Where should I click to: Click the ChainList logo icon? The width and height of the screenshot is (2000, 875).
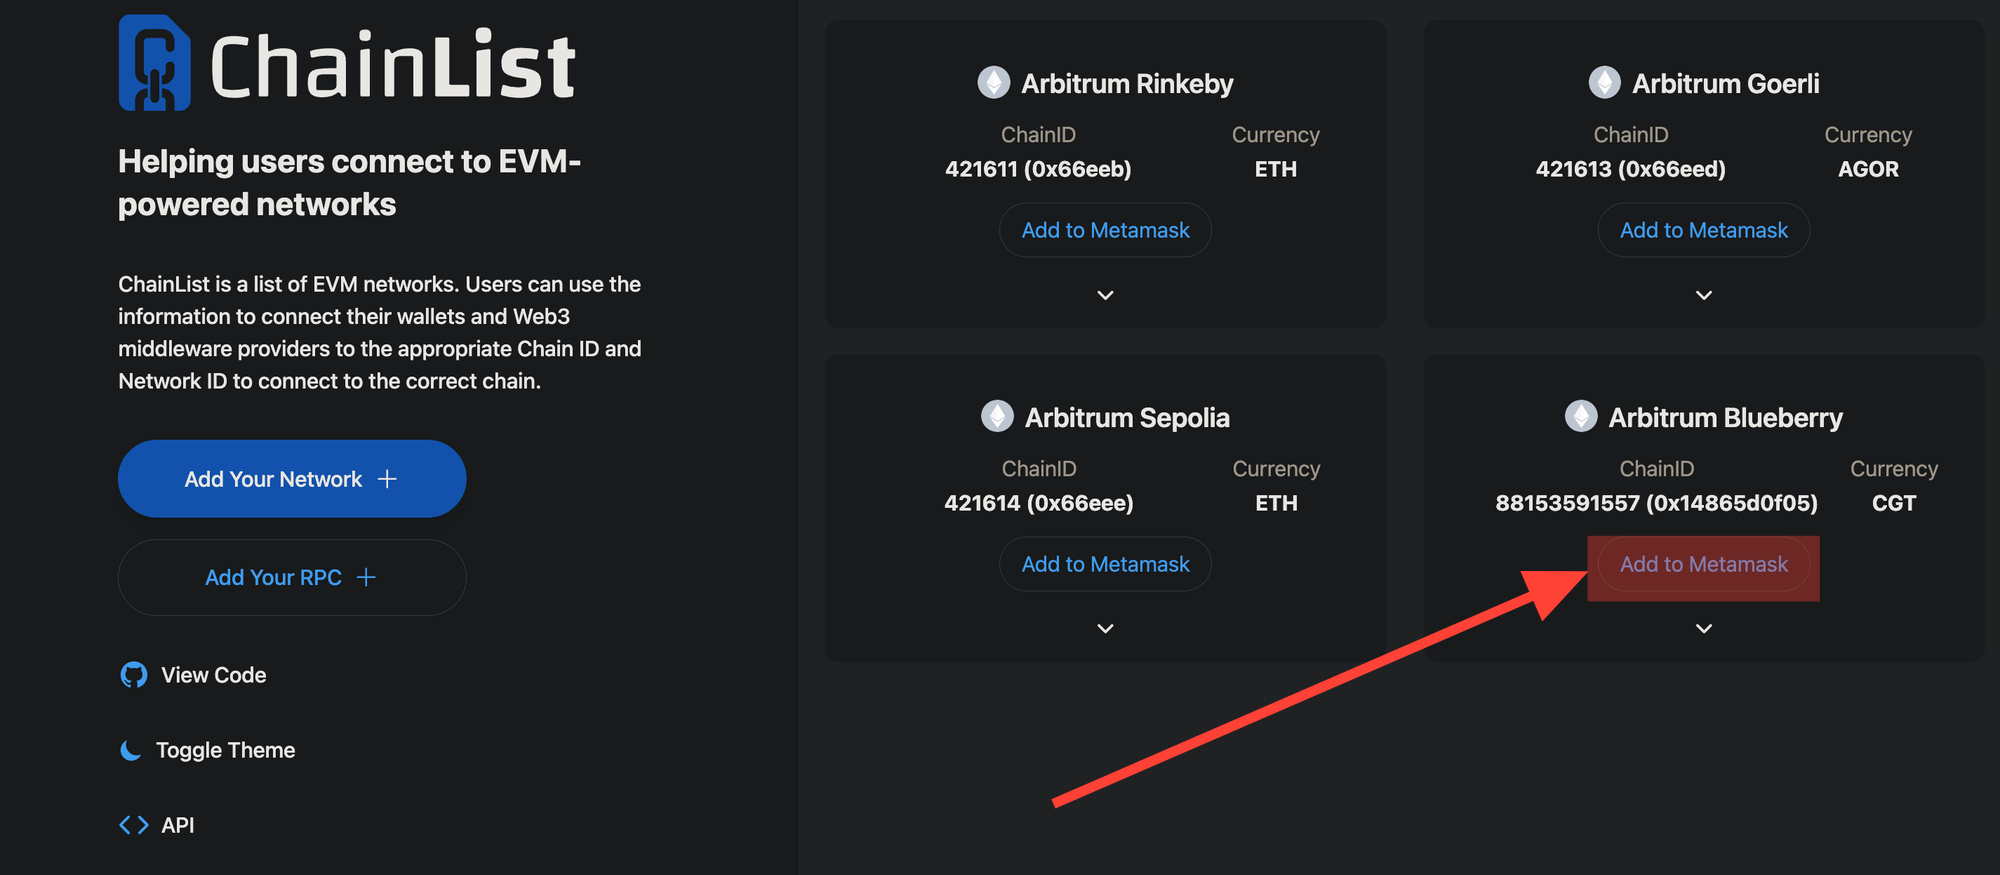point(154,63)
